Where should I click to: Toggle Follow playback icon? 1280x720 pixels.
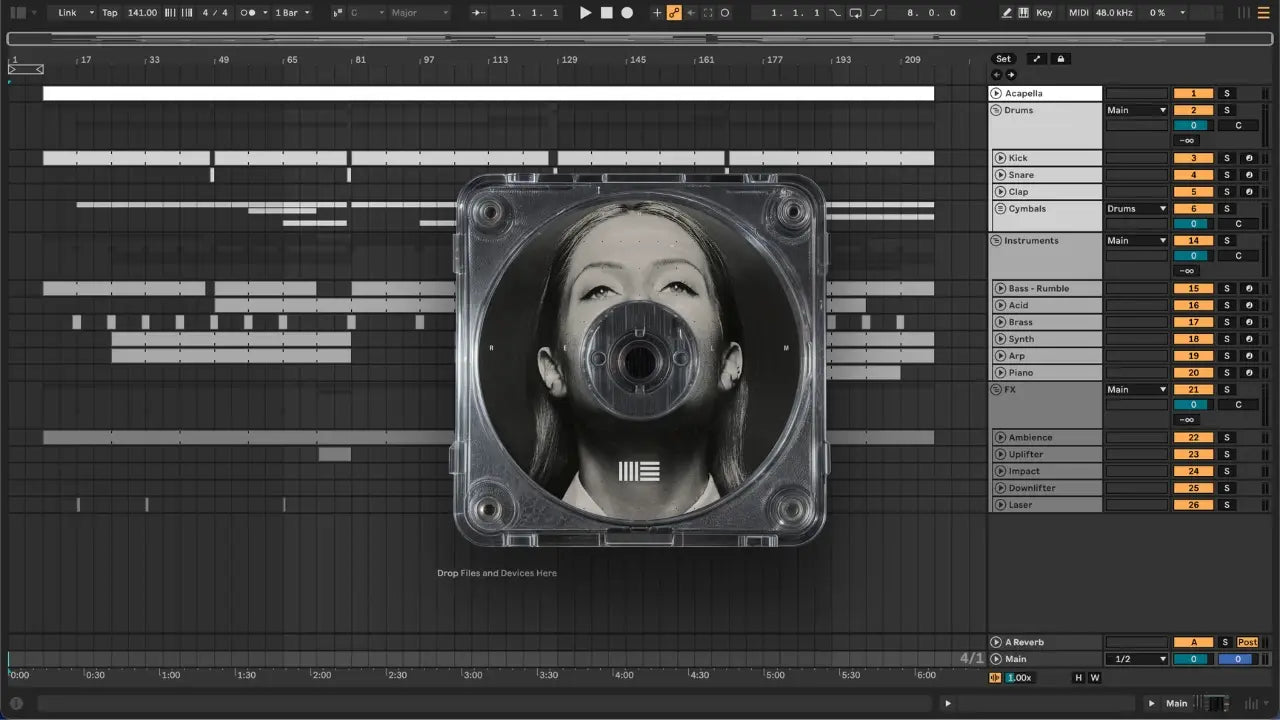[478, 13]
